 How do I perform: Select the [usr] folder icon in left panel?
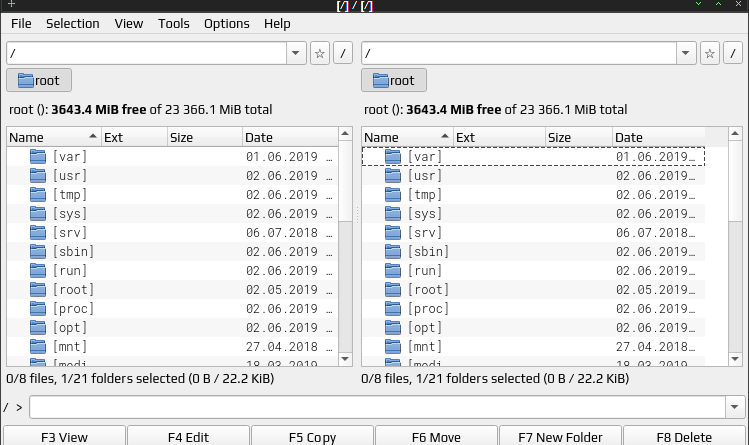coord(39,176)
